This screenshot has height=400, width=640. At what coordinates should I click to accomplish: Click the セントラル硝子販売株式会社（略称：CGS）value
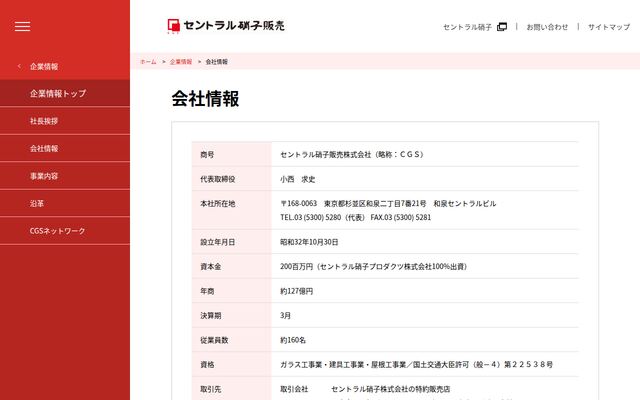coord(353,154)
